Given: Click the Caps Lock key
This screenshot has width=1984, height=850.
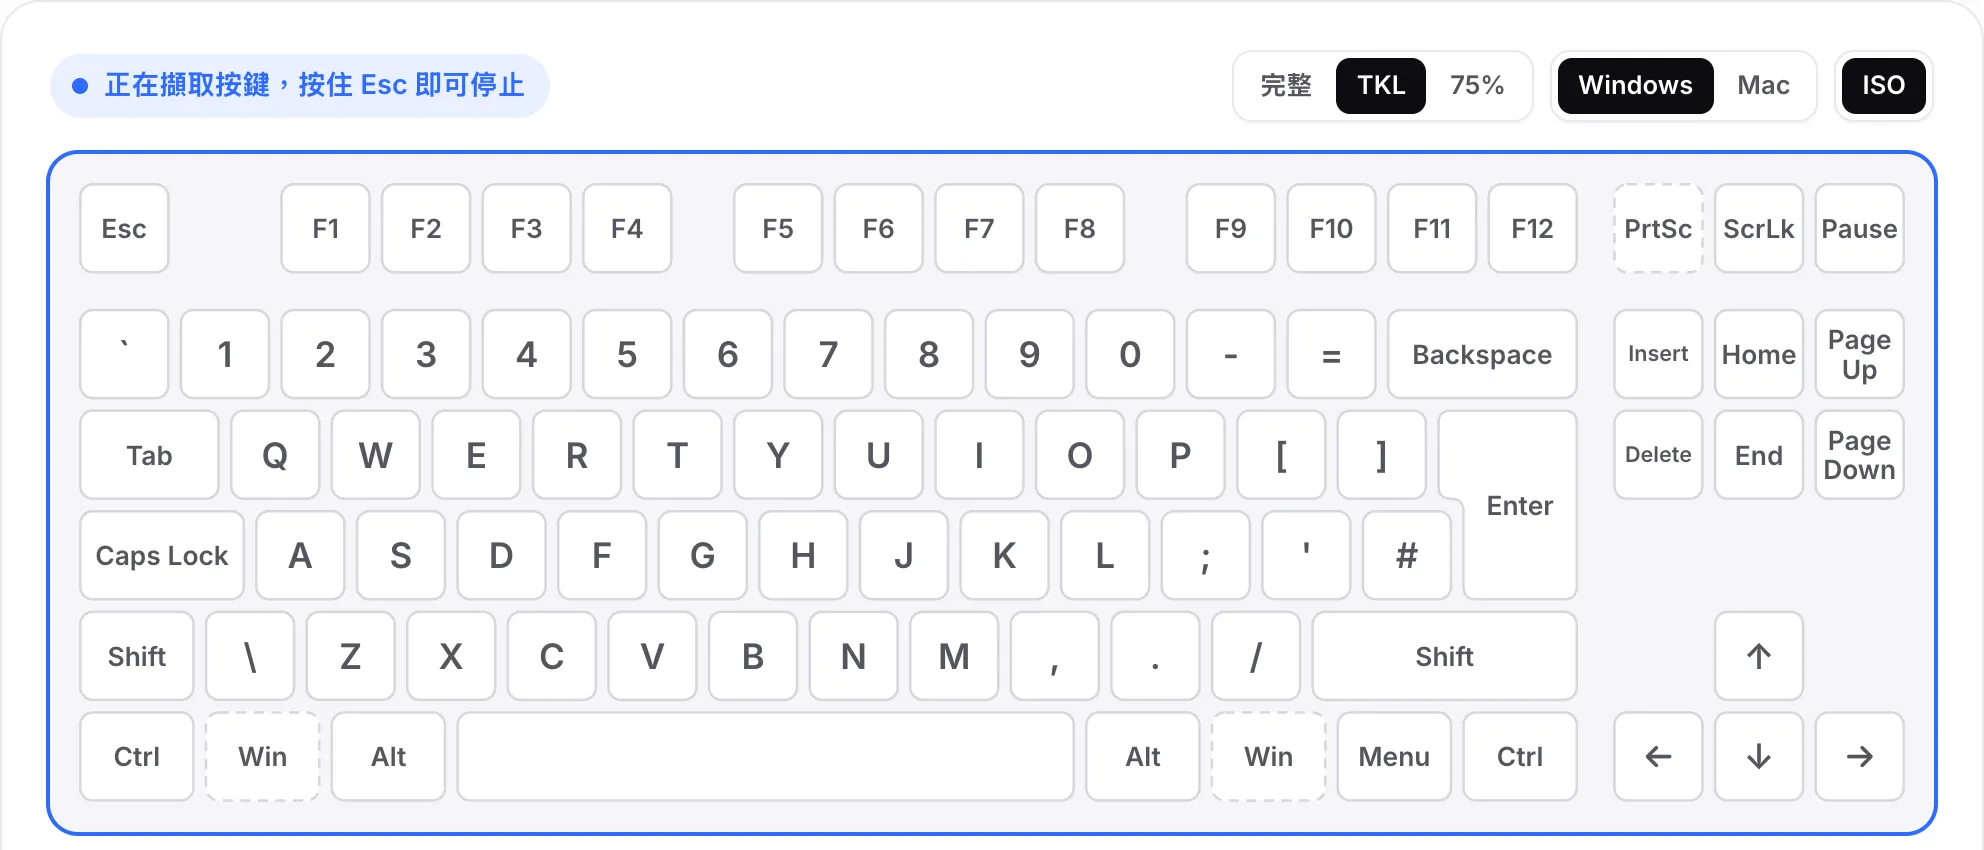Looking at the screenshot, I should 162,555.
